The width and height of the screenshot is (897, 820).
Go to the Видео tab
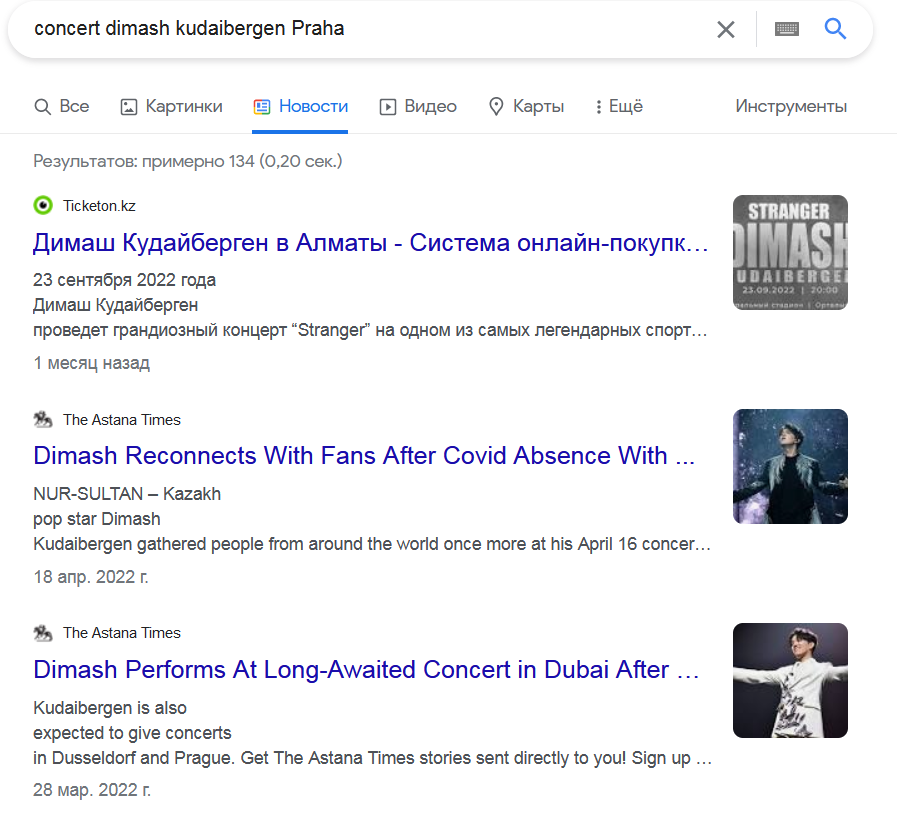point(418,107)
